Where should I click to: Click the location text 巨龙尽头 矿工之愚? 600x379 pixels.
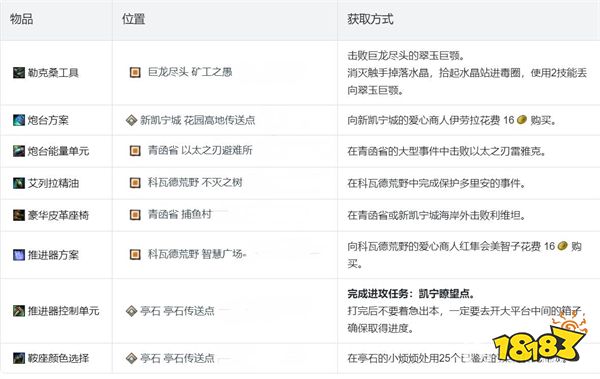point(190,72)
